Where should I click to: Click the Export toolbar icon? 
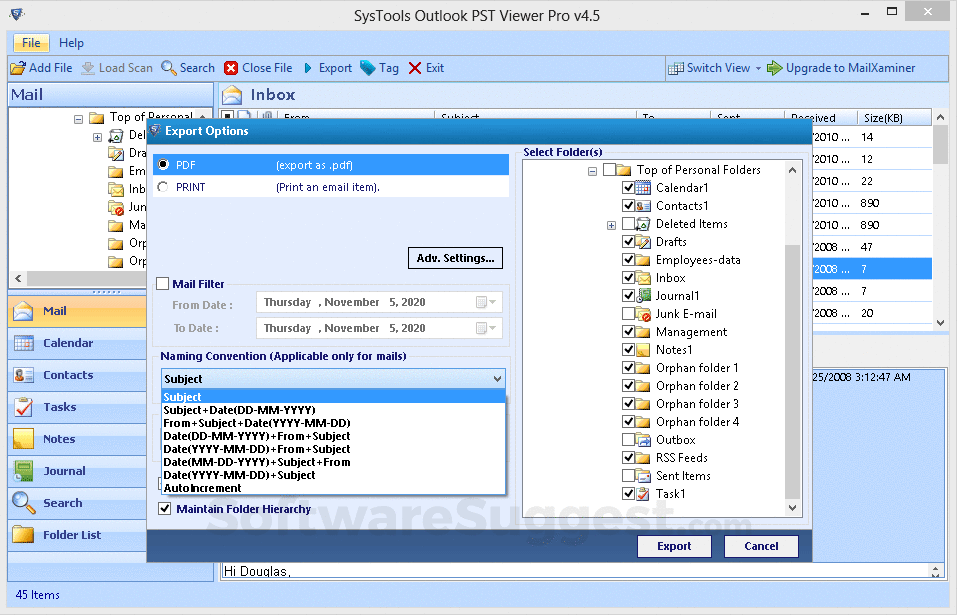(309, 68)
